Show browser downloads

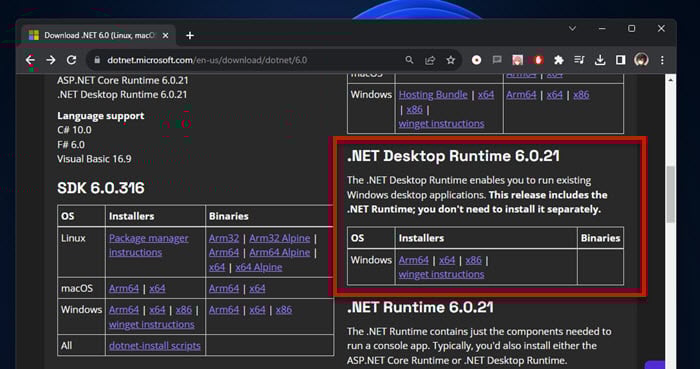pyautogui.click(x=600, y=60)
